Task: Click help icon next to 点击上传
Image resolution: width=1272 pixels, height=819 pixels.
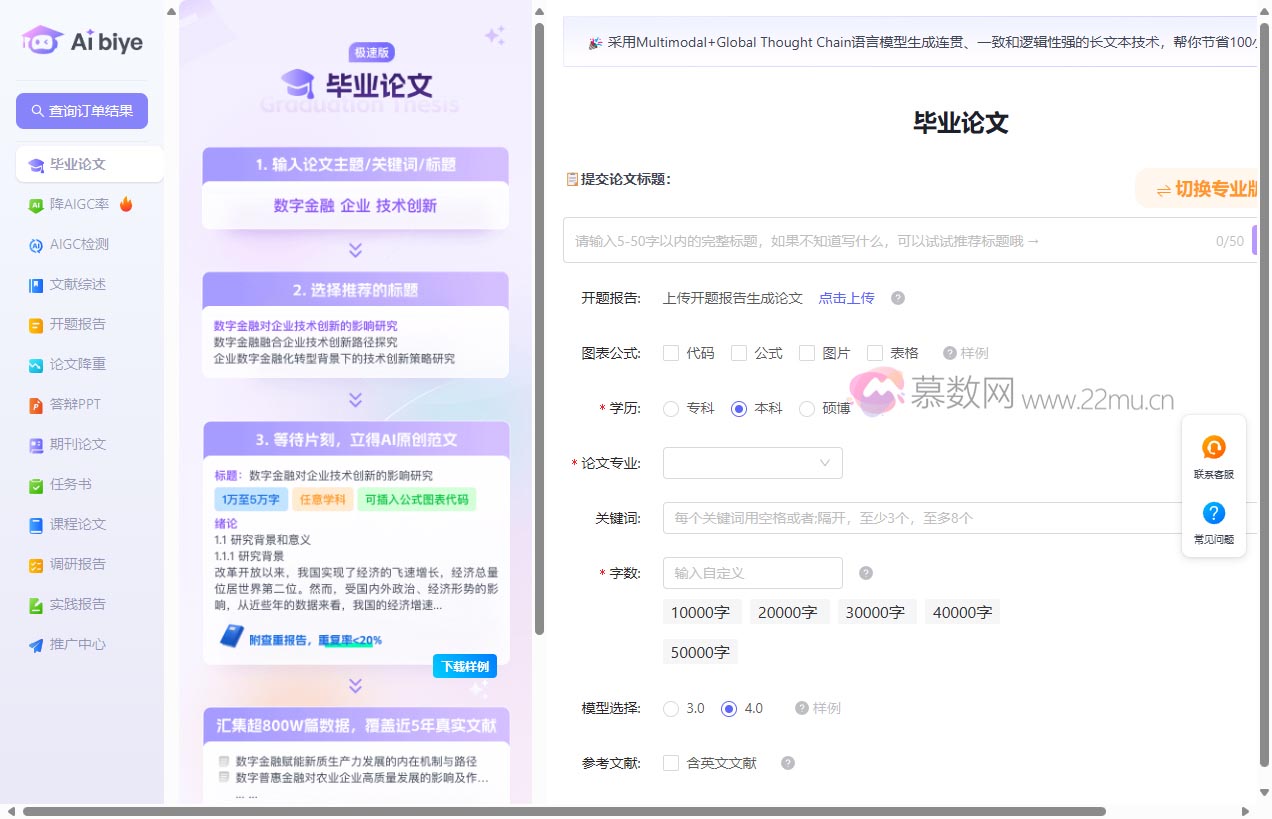Action: [898, 298]
